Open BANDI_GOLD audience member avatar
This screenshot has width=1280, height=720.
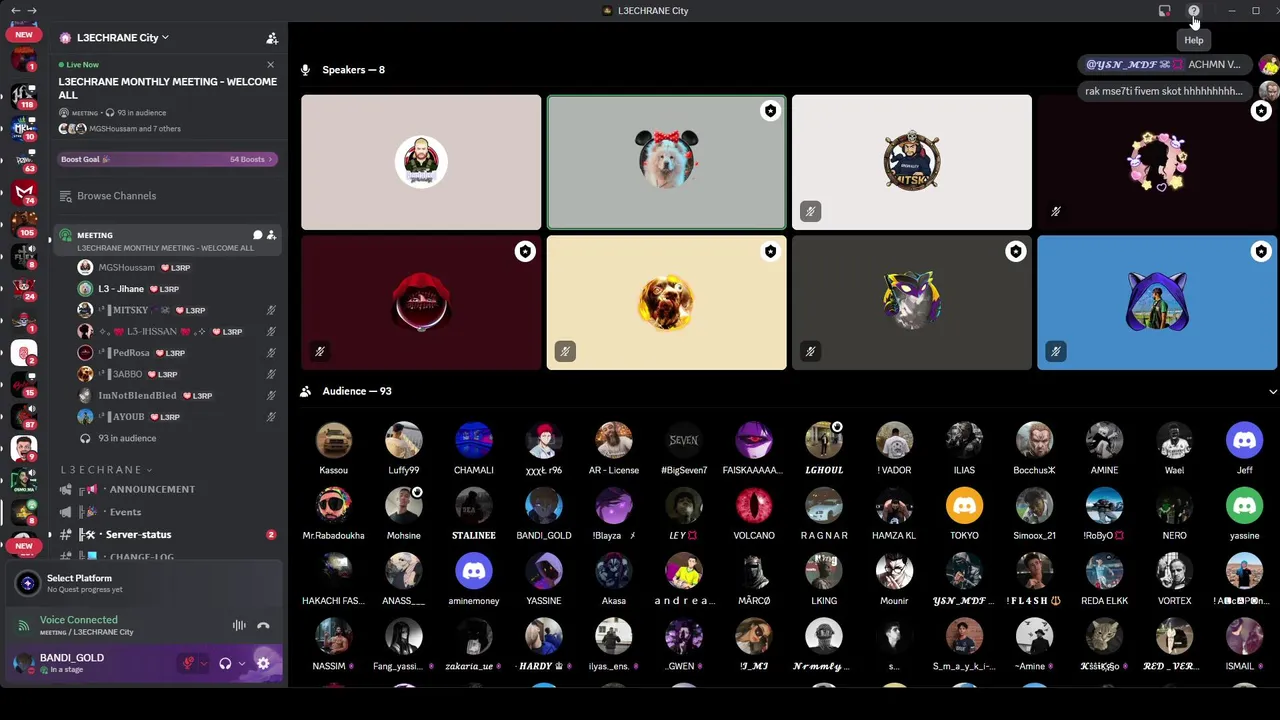coord(544,506)
